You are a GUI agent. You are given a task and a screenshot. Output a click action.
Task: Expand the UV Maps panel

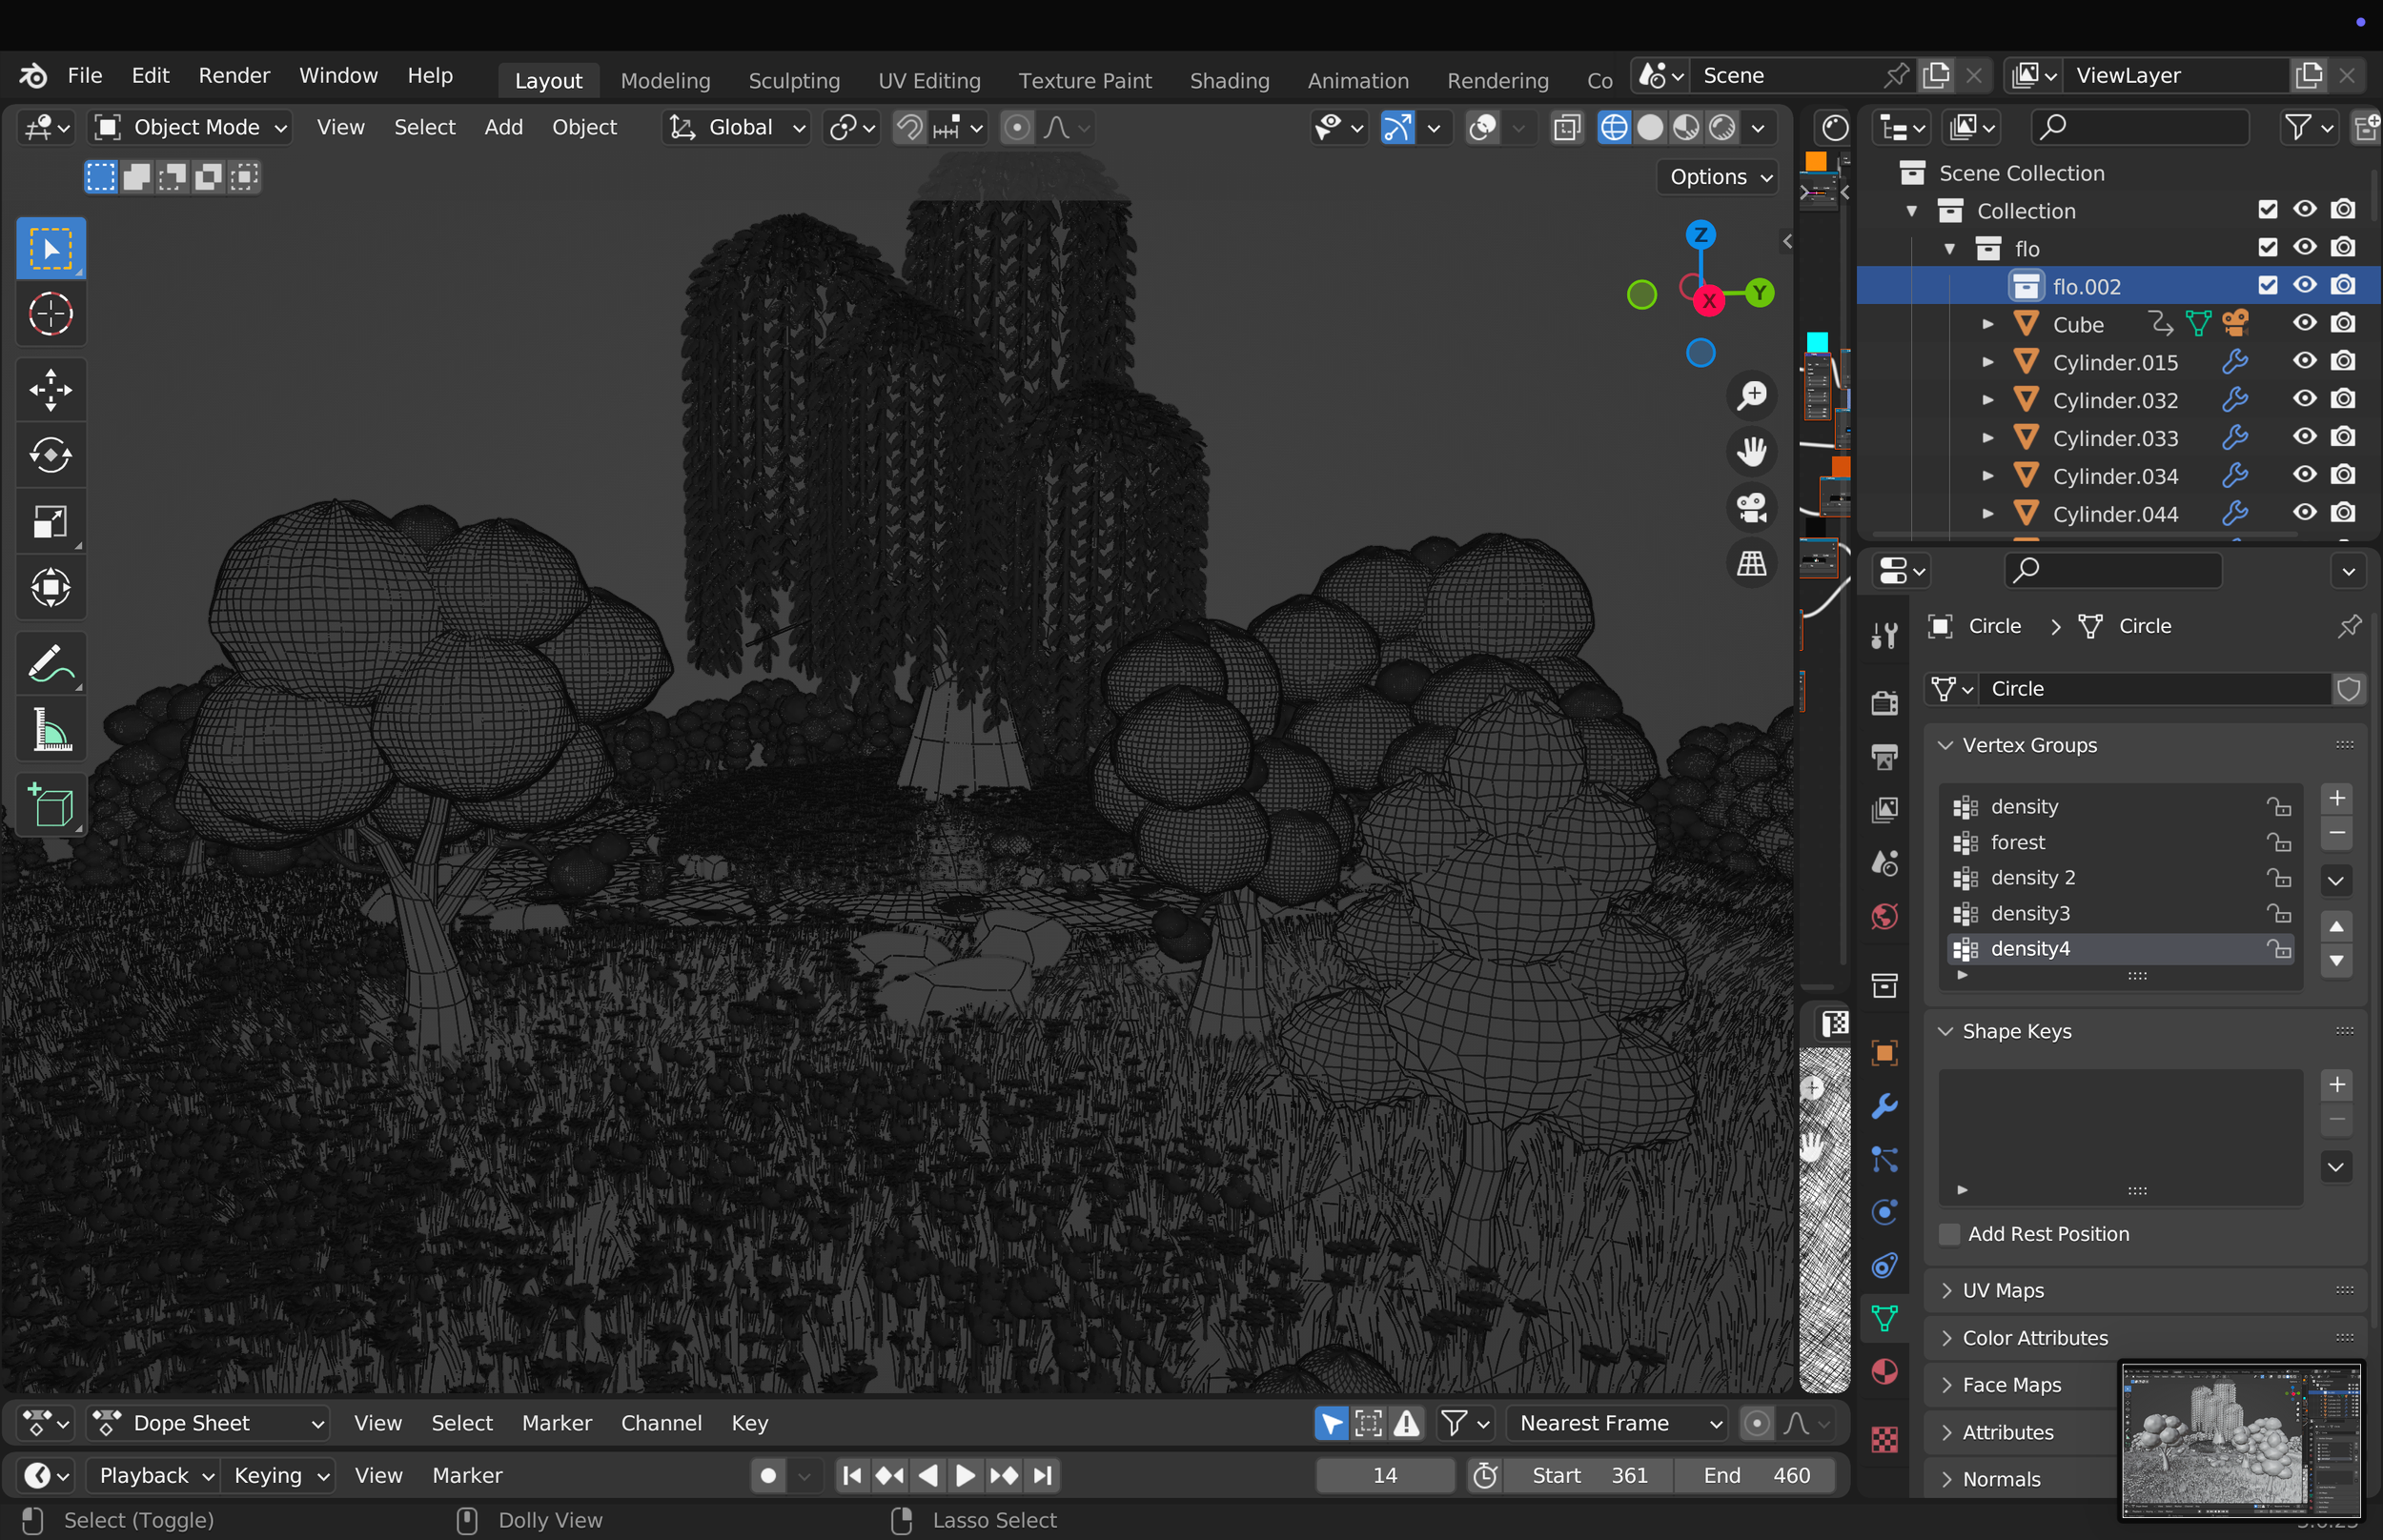(x=2003, y=1290)
